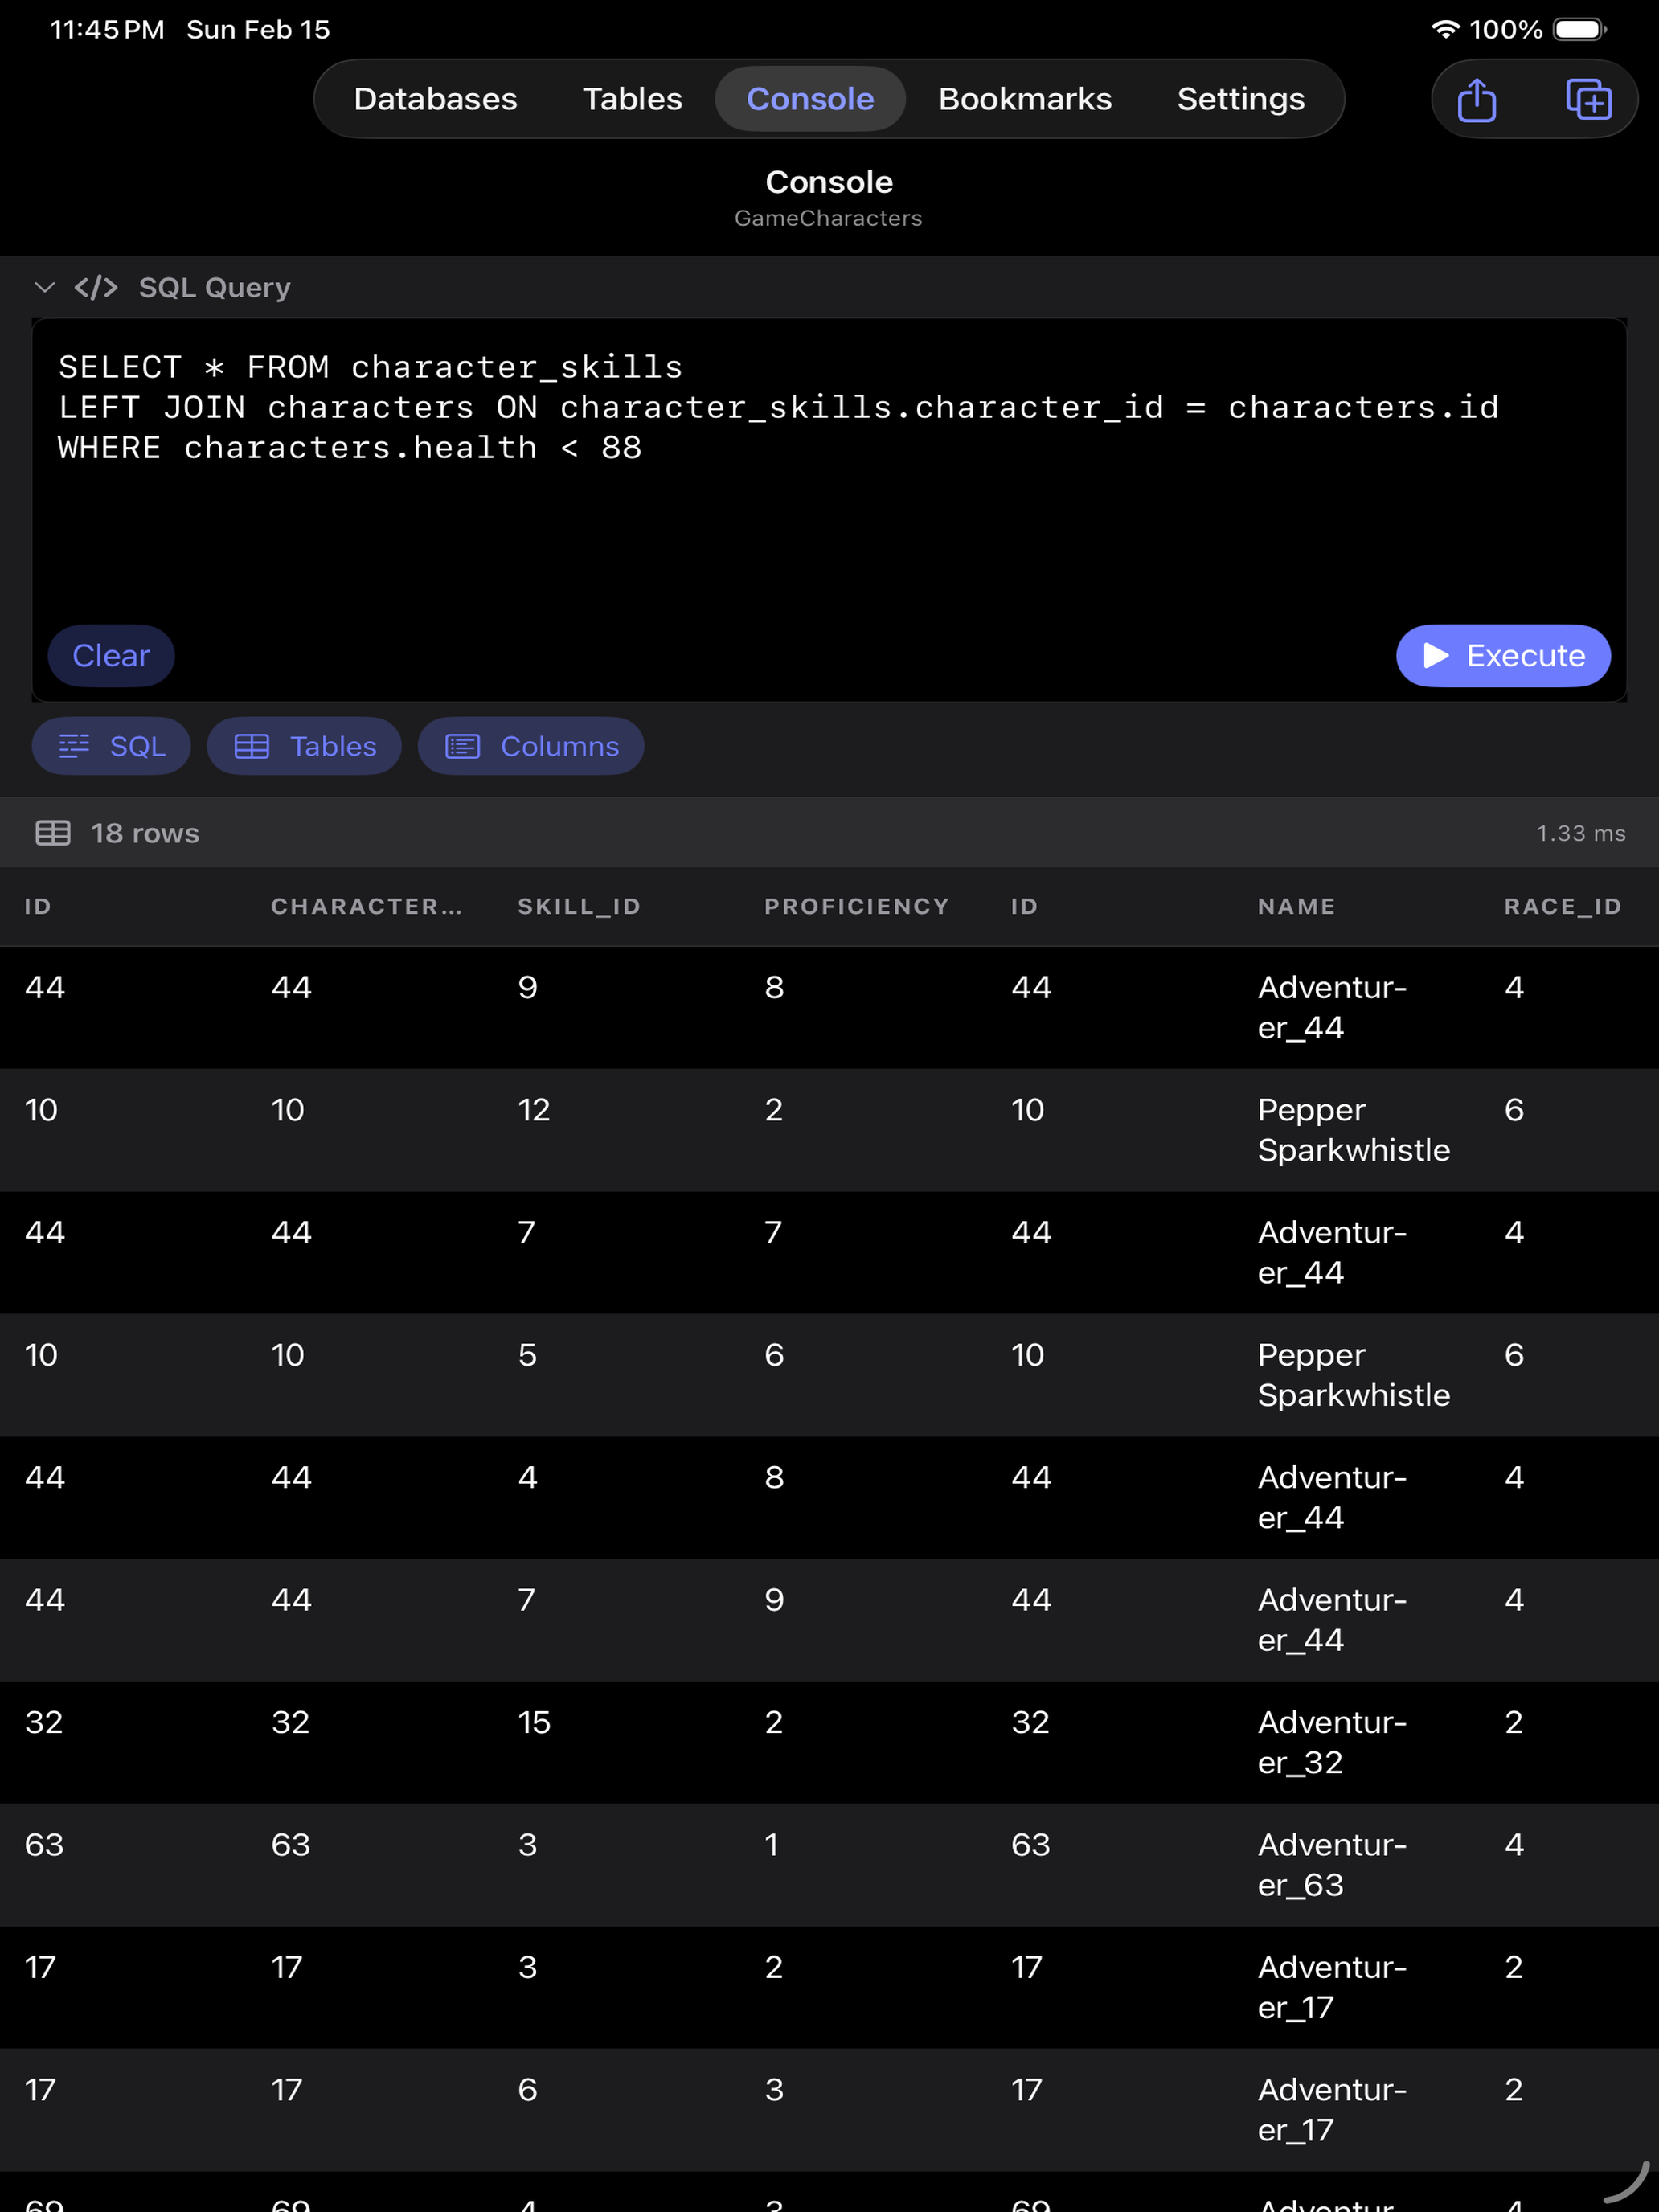1659x2212 pixels.
Task: Tap the Wi-Fi icon in status bar
Action: point(1445,29)
